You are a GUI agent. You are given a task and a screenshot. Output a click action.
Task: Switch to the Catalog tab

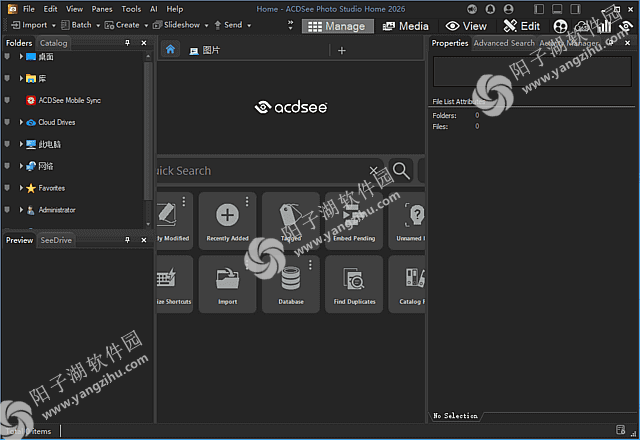coord(53,43)
